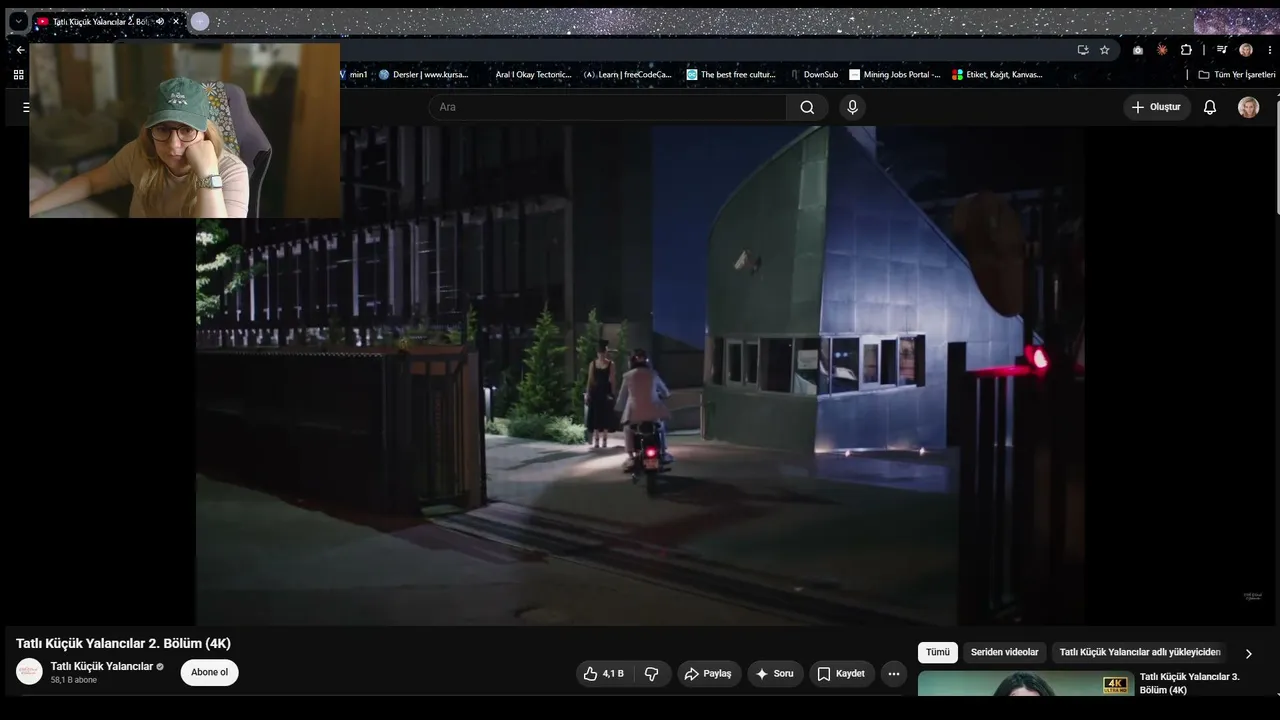The width and height of the screenshot is (1280, 720).
Task: Mute the tab via its speaker icon
Action: (x=160, y=21)
